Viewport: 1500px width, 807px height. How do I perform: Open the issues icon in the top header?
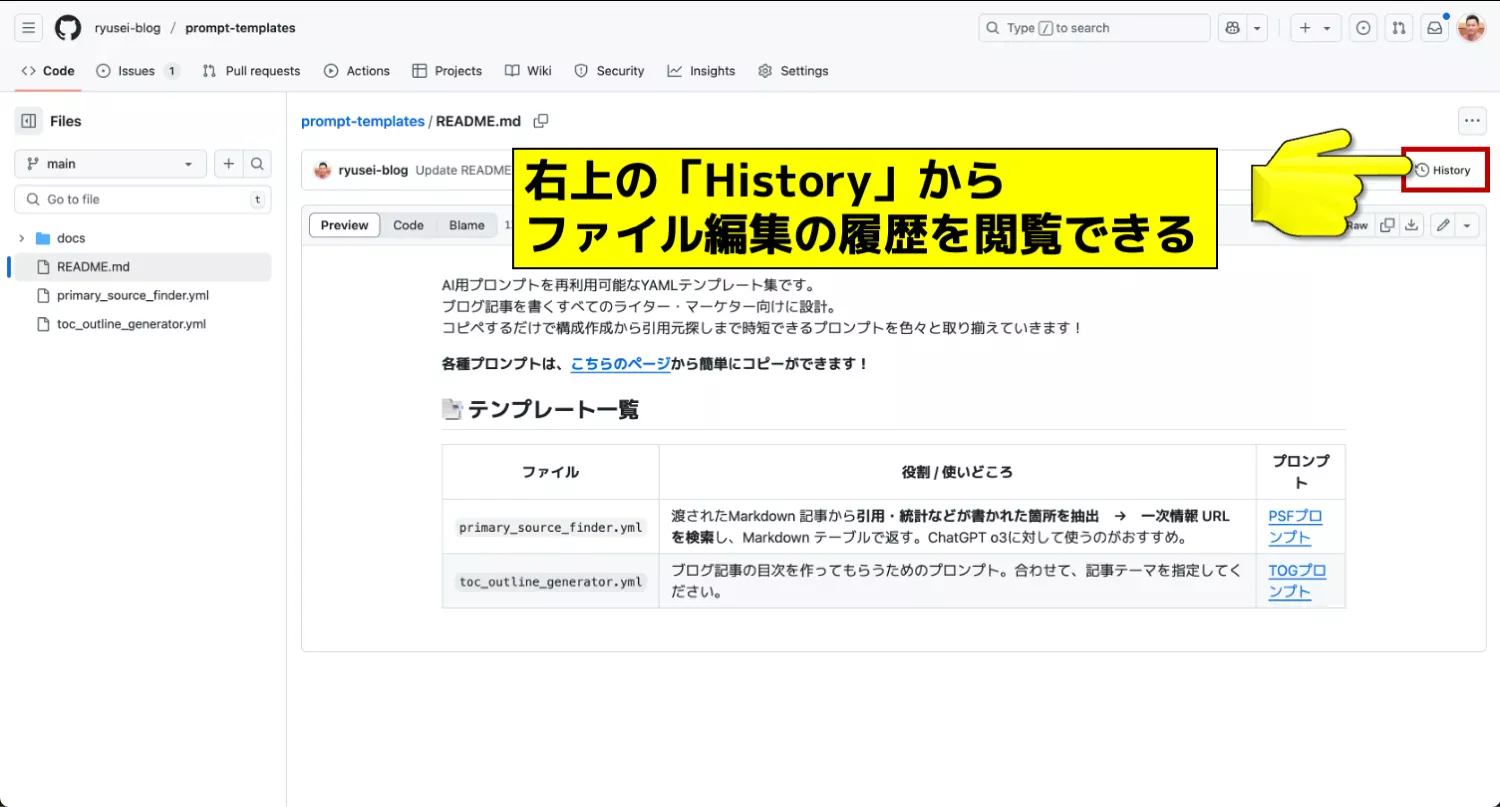point(1363,28)
